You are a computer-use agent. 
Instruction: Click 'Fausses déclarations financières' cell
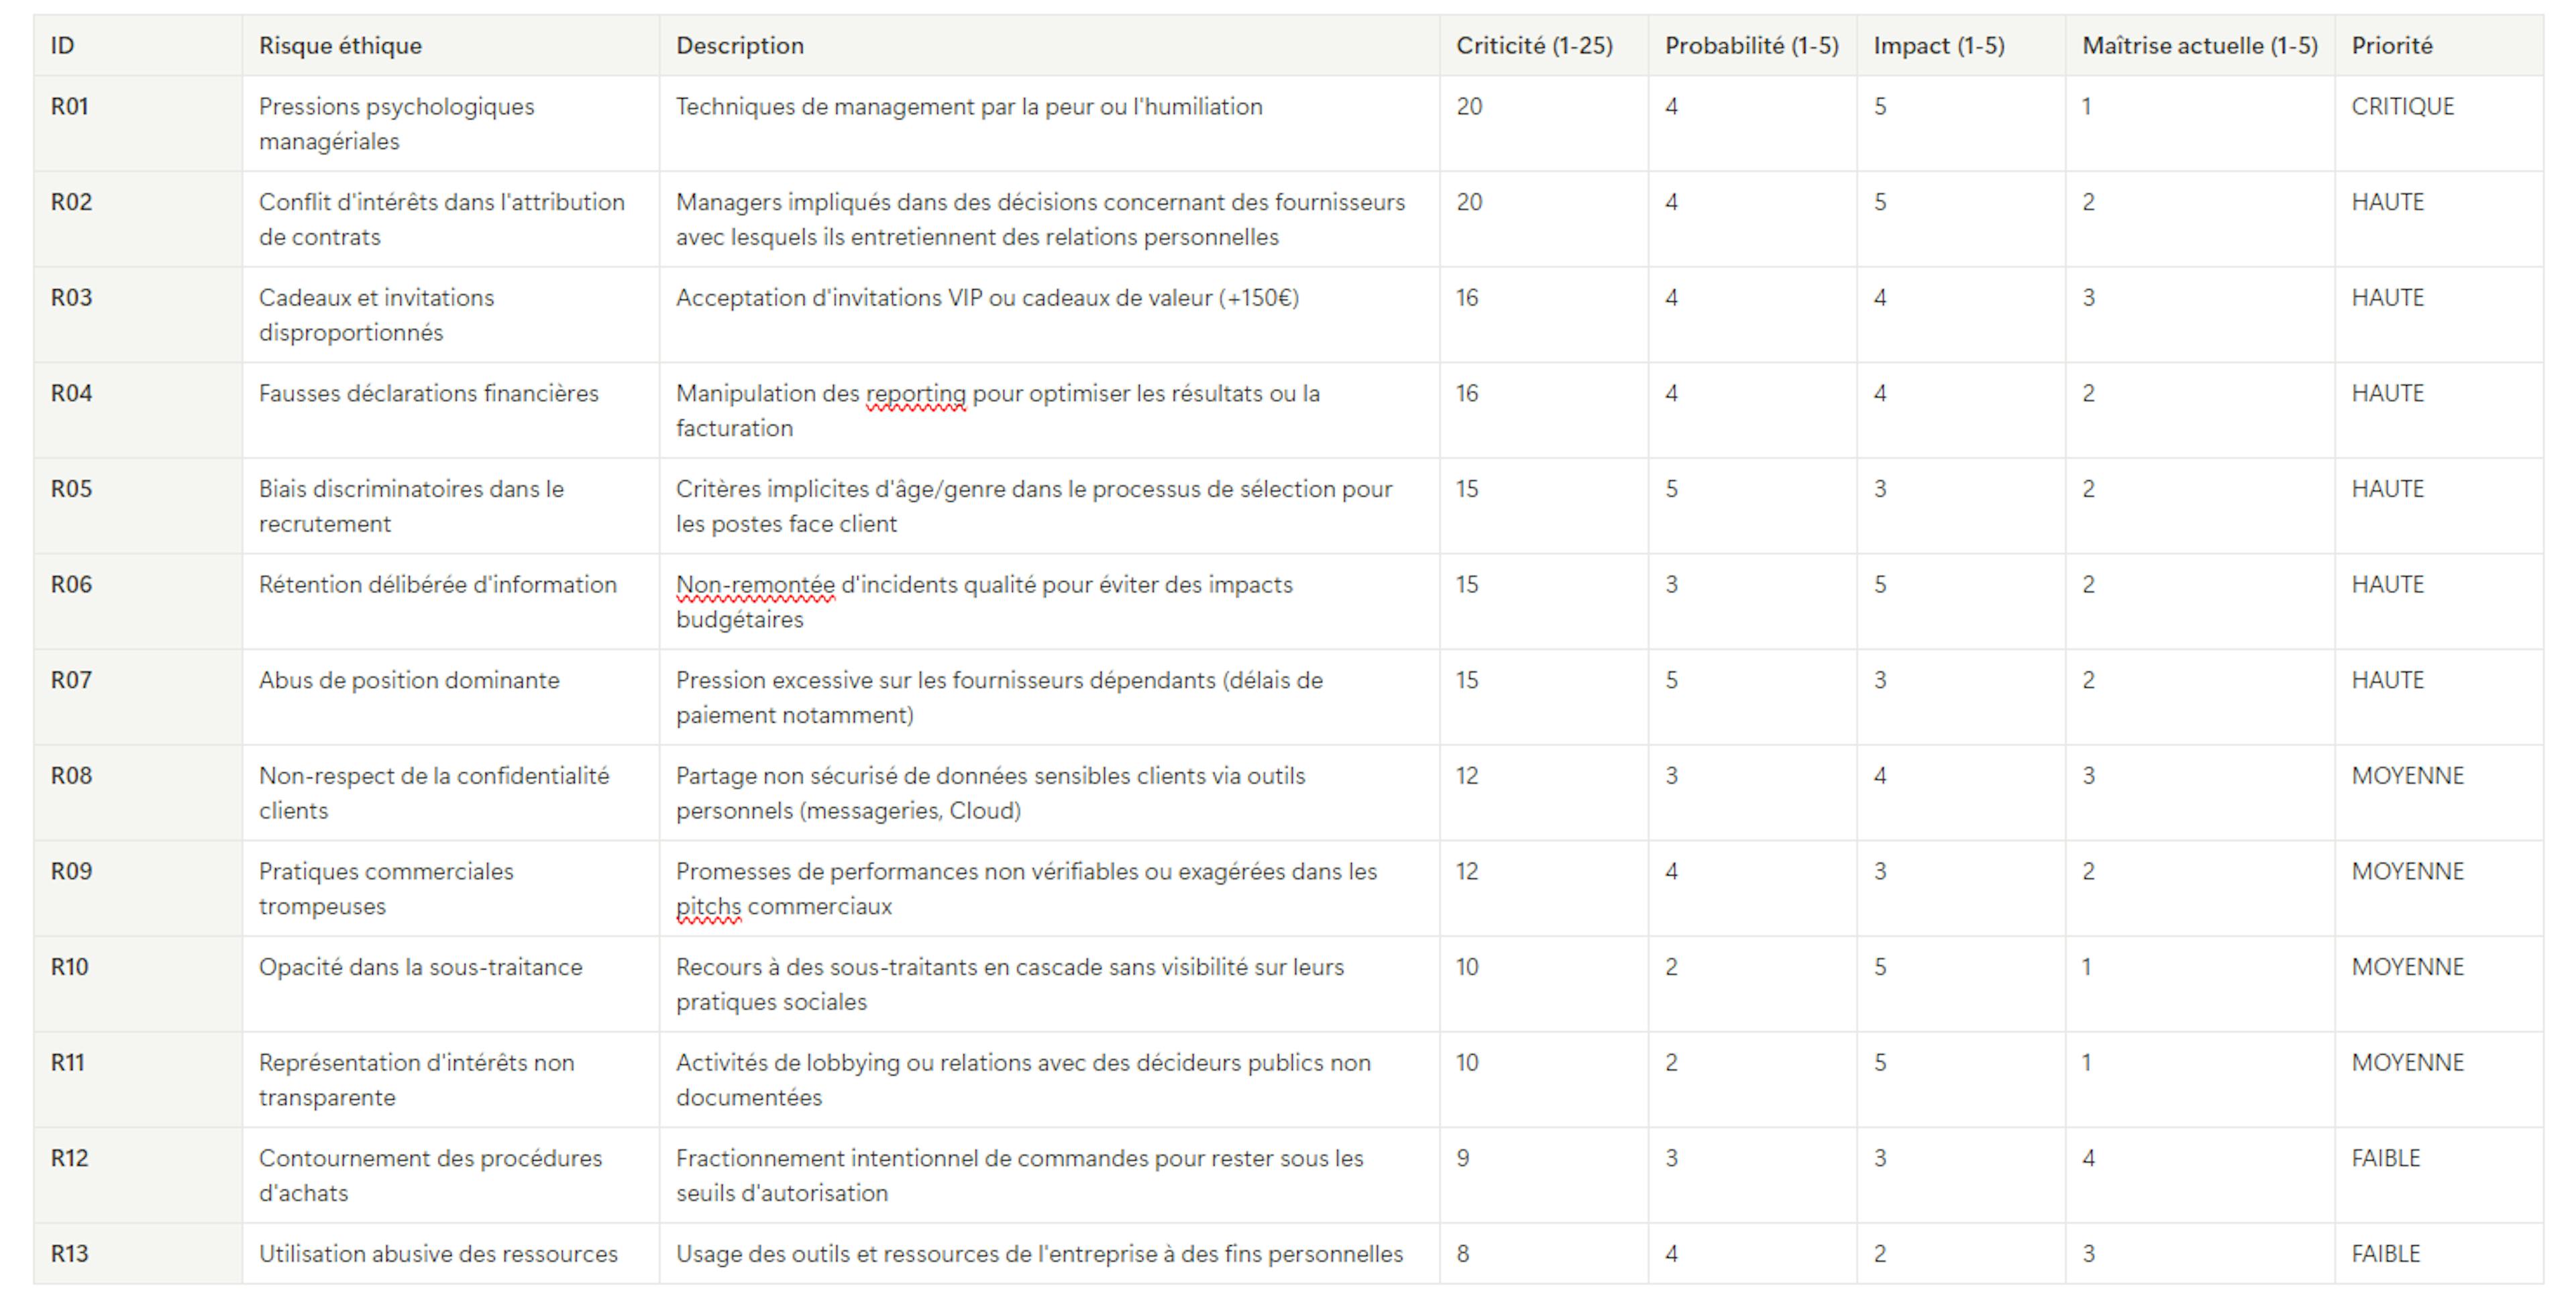pos(450,410)
